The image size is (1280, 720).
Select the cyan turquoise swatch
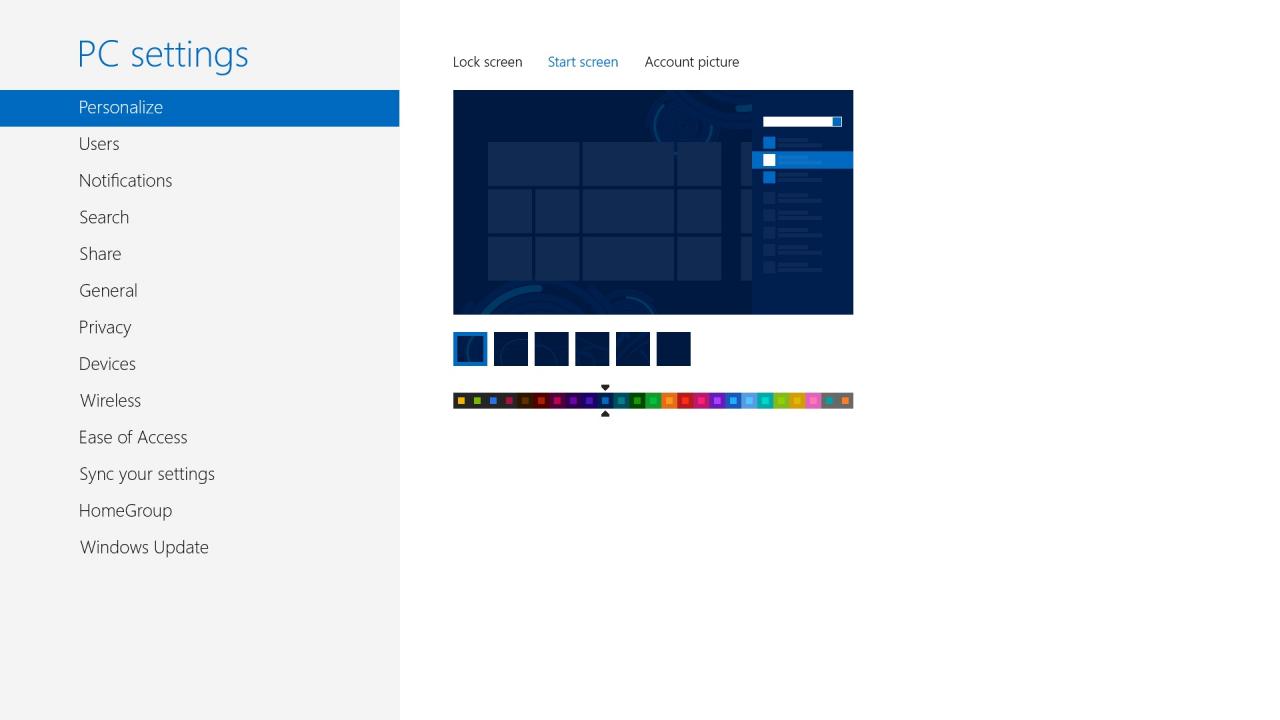[765, 401]
